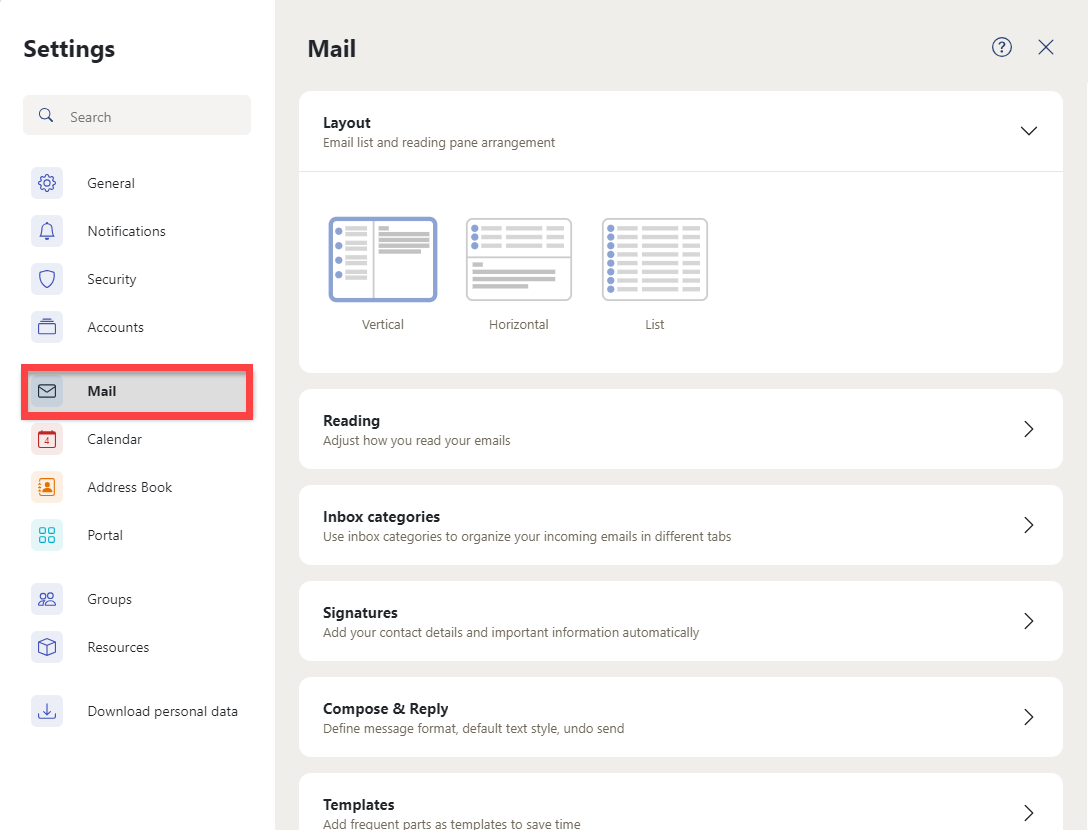Image resolution: width=1088 pixels, height=830 pixels.
Task: Expand the Templates section chevron
Action: click(1028, 813)
